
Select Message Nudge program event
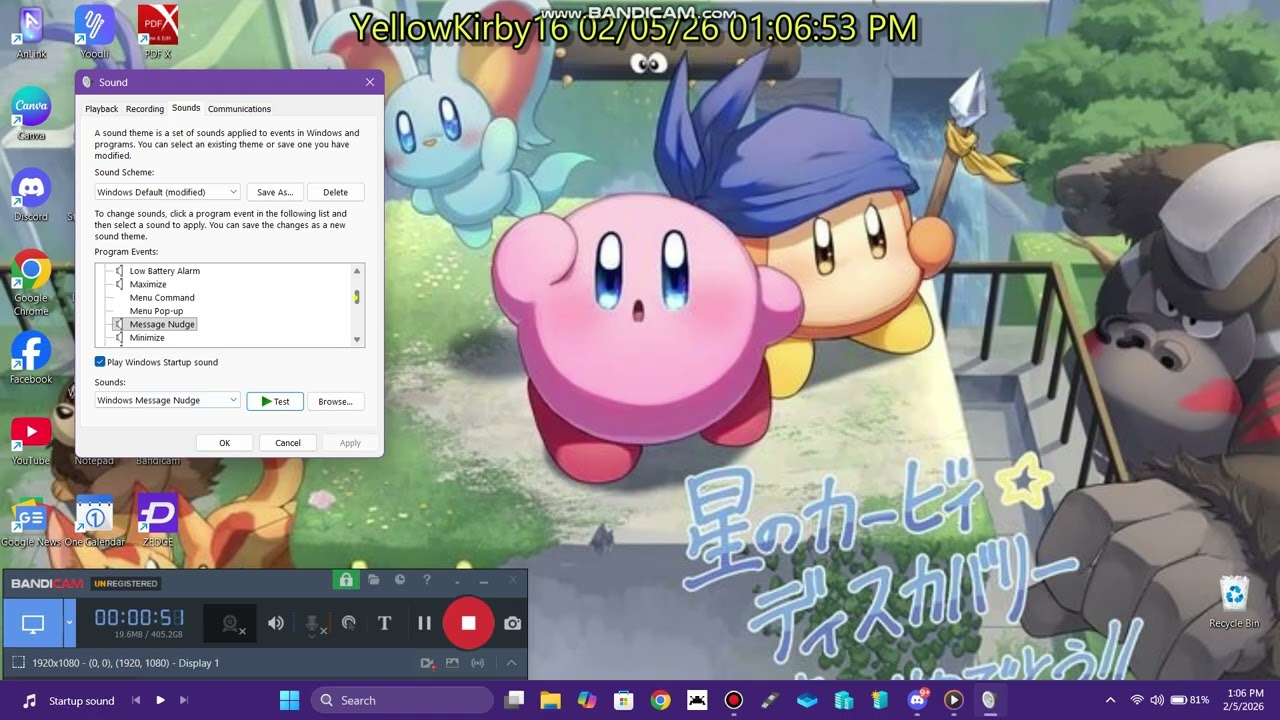(x=162, y=324)
